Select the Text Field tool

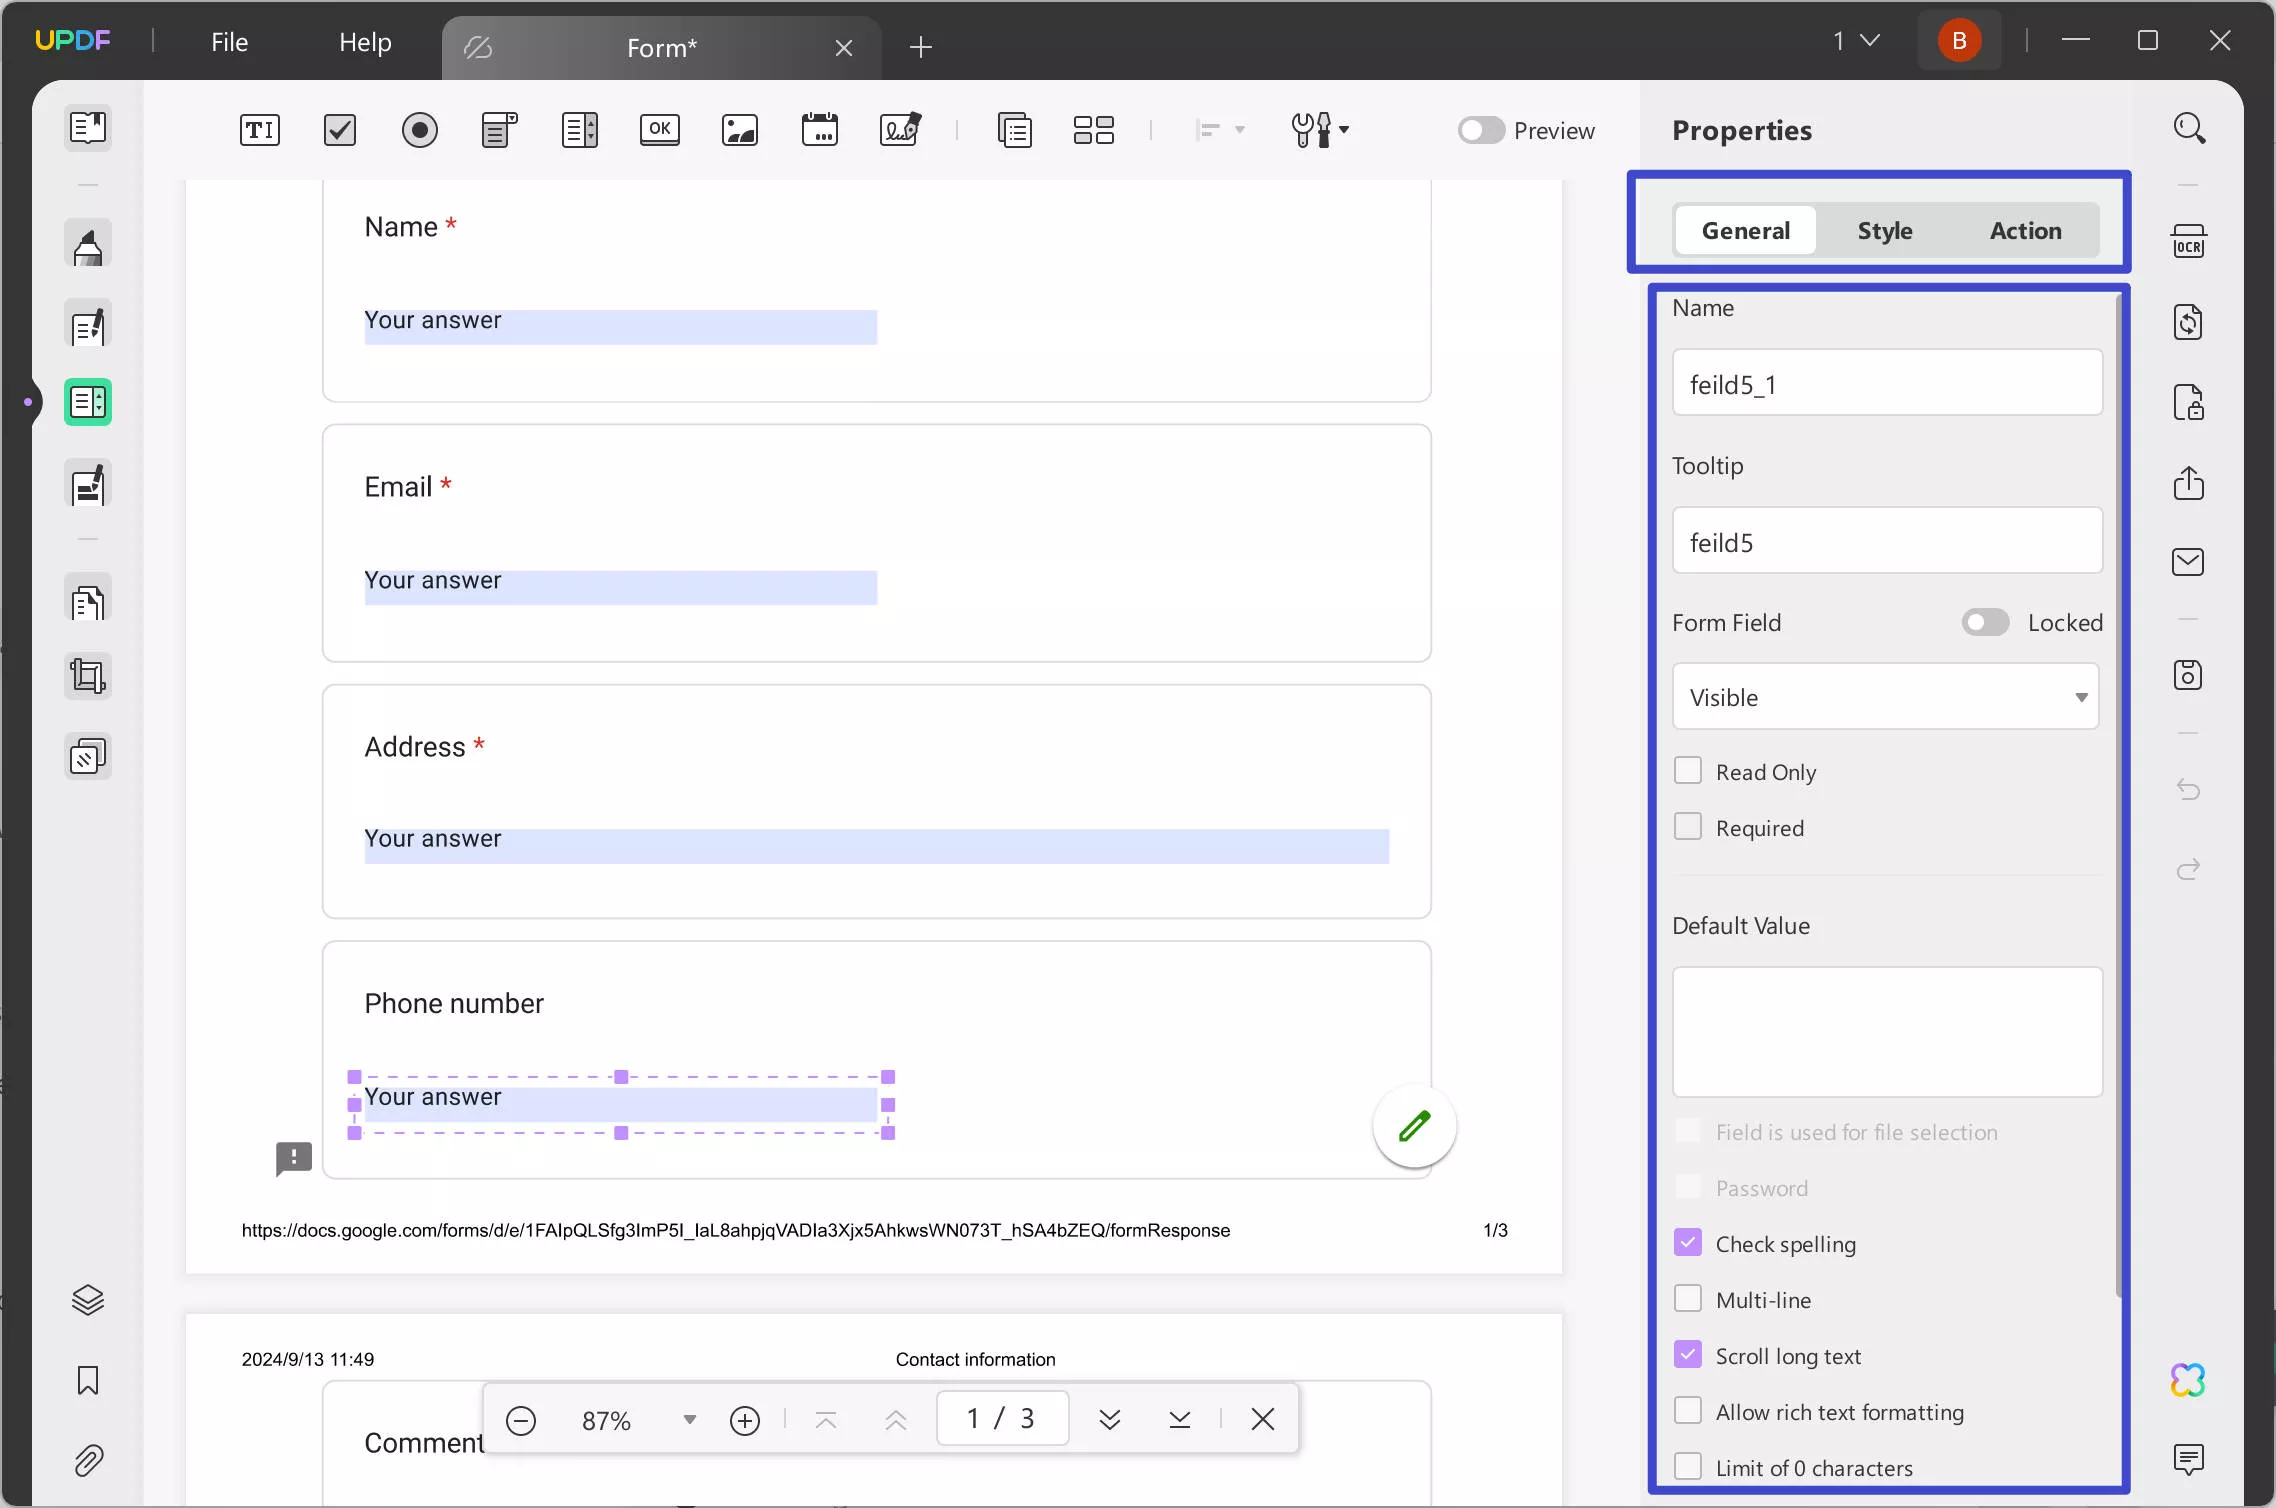pyautogui.click(x=259, y=128)
